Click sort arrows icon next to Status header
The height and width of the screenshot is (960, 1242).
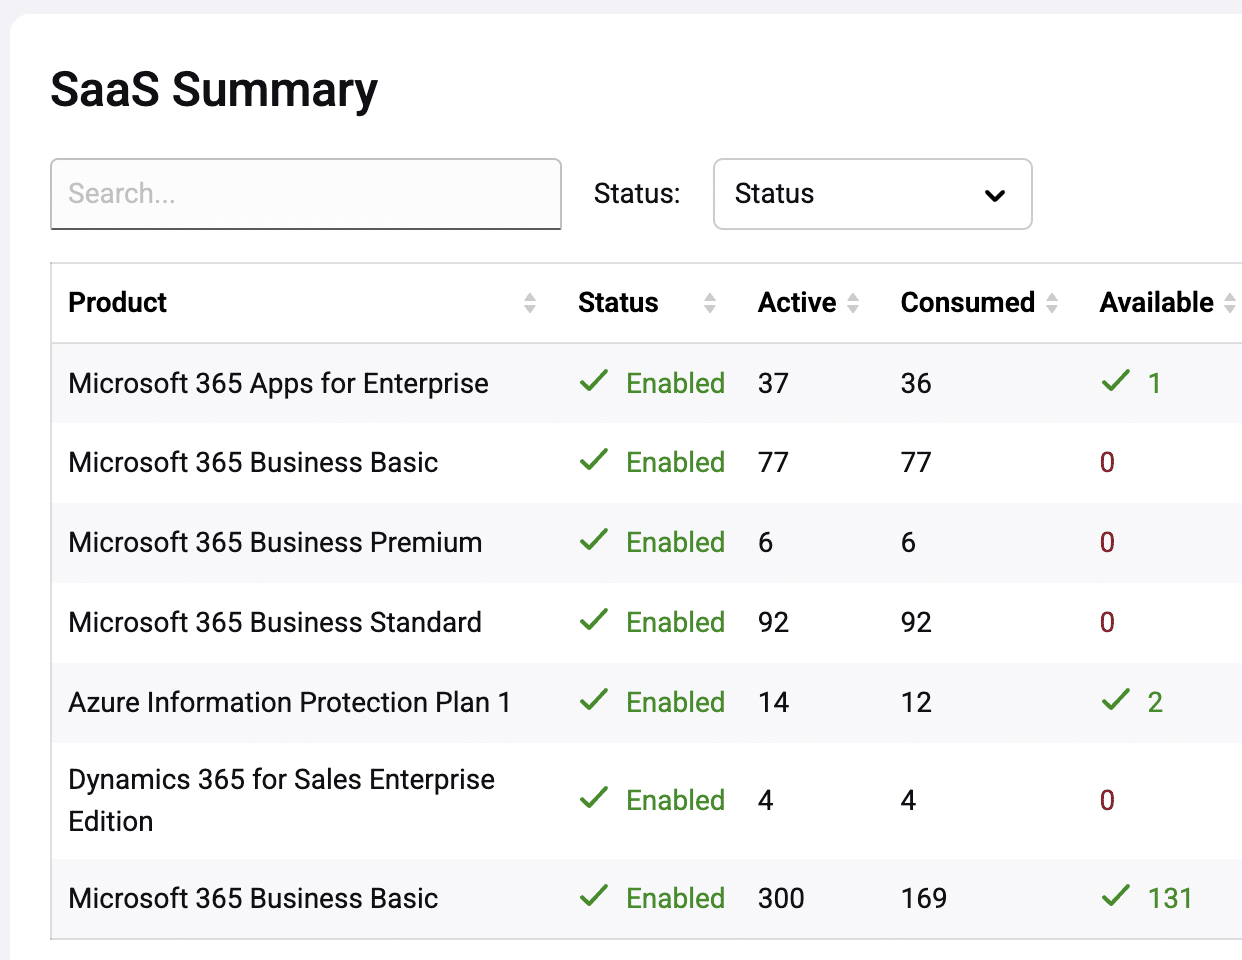pyautogui.click(x=710, y=303)
